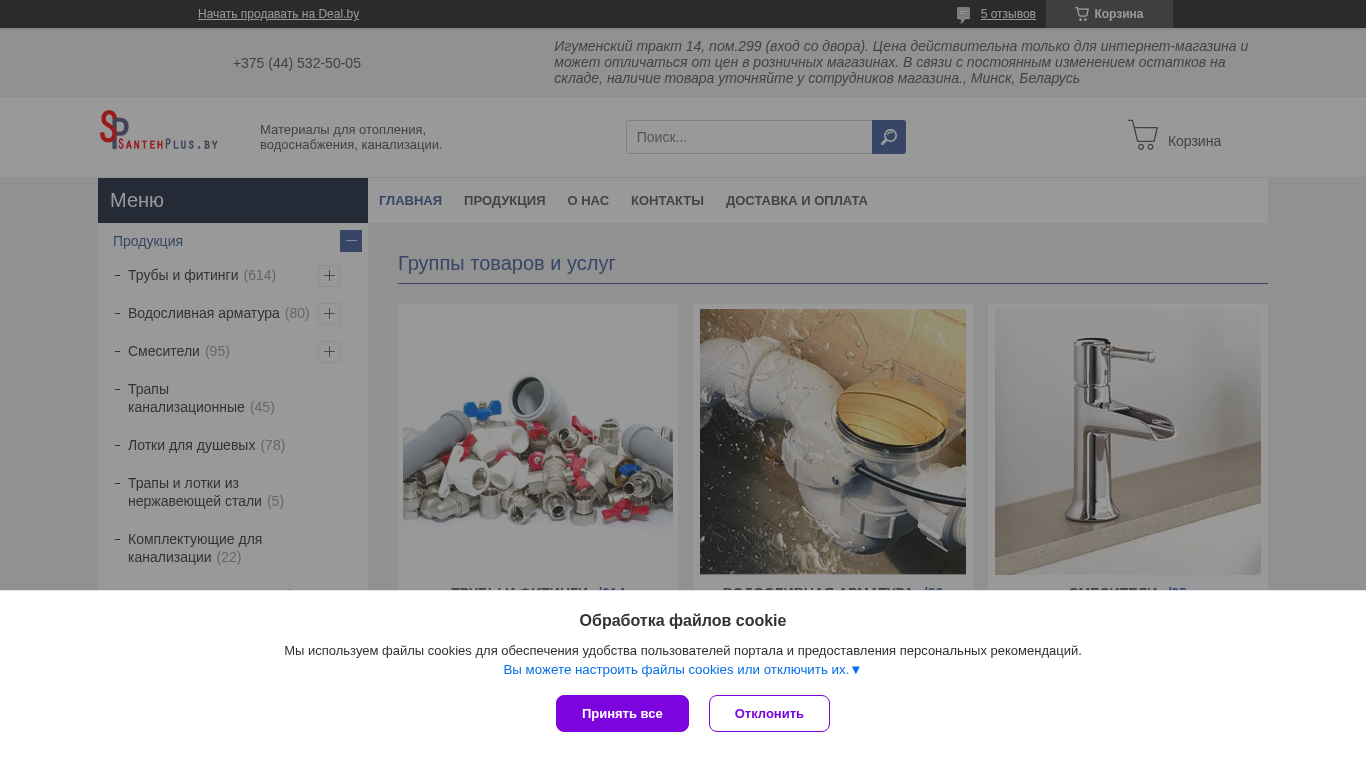Open the cookie settings dropdown link
This screenshot has height=768, width=1366.
tap(682, 670)
